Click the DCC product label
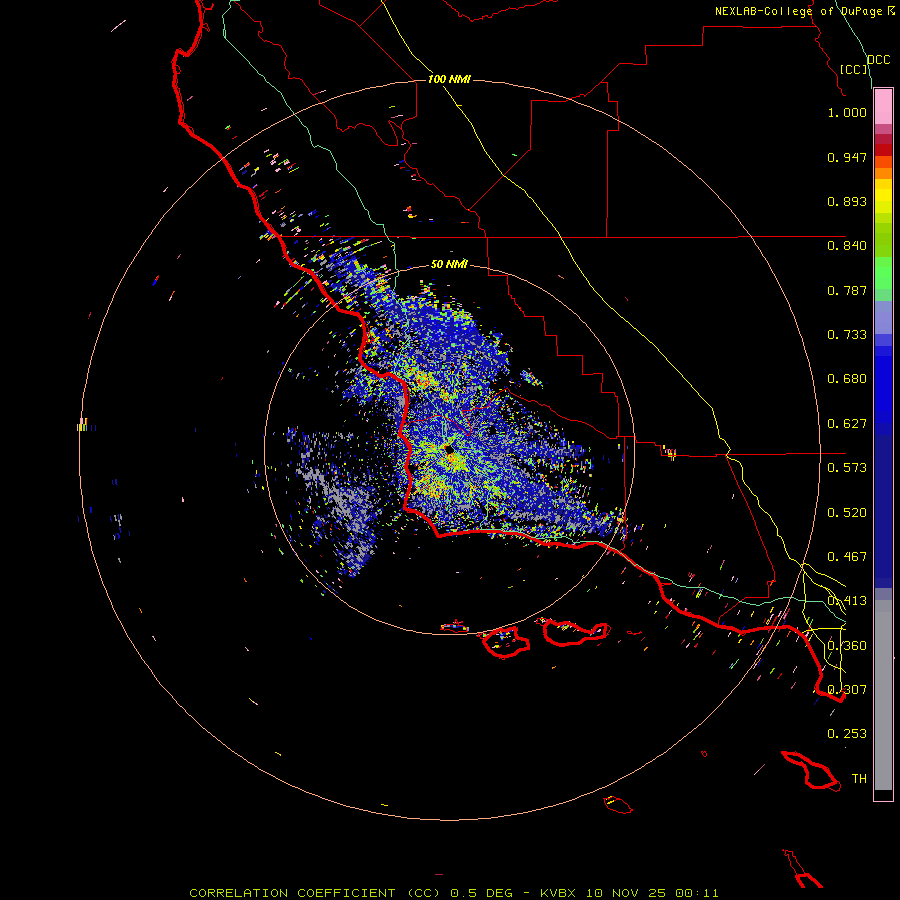The height and width of the screenshot is (900, 900). point(878,60)
